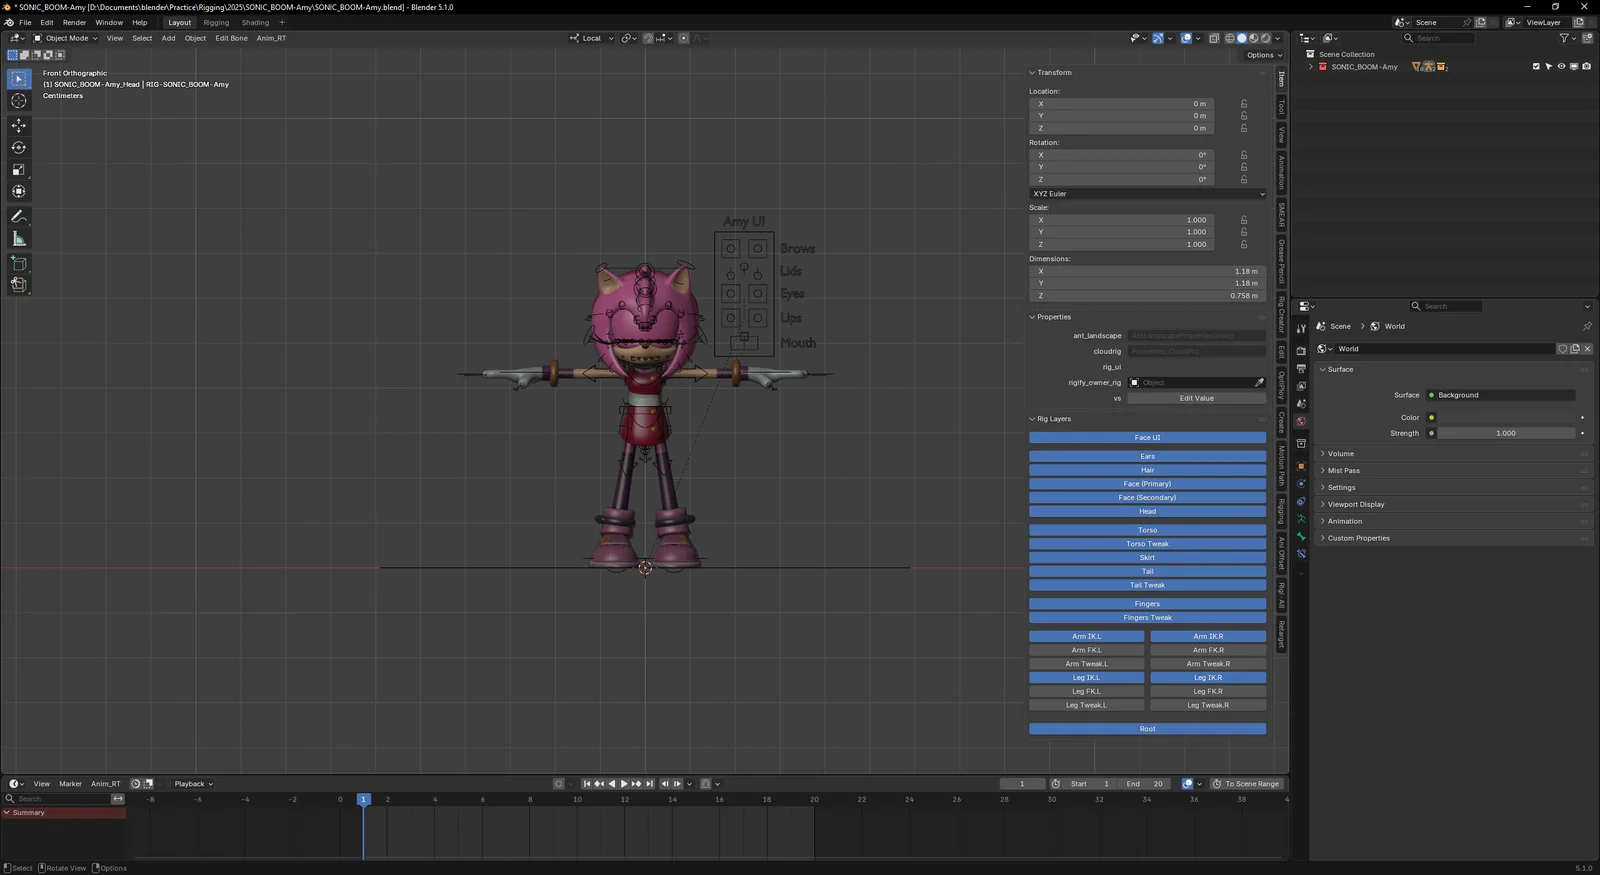The width and height of the screenshot is (1600, 875).
Task: Hide SONIC_BOOM-Amy collection in viewport
Action: click(x=1561, y=67)
